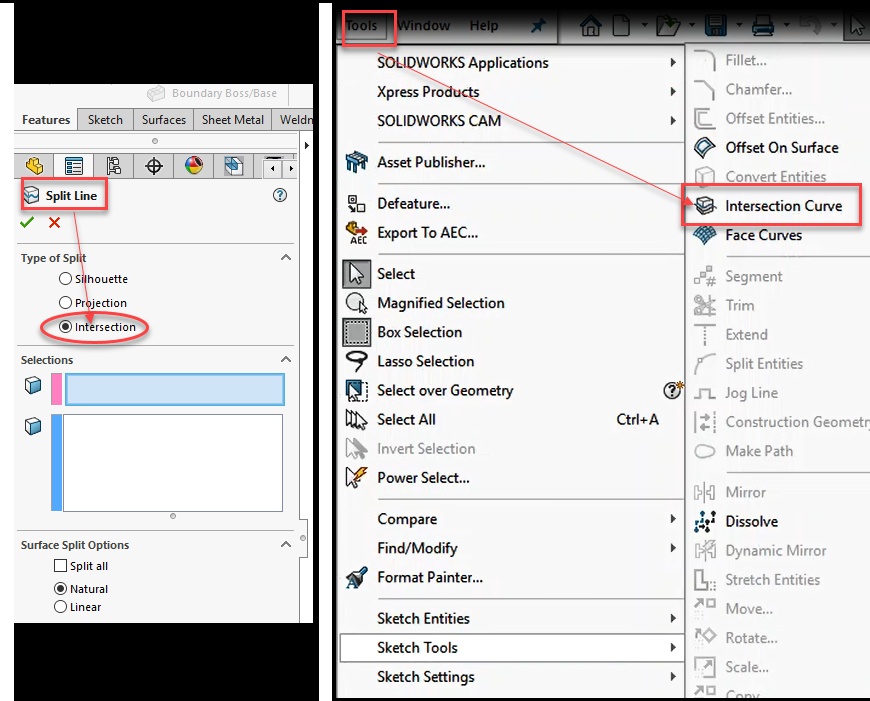Select the Natural split option

click(x=60, y=588)
